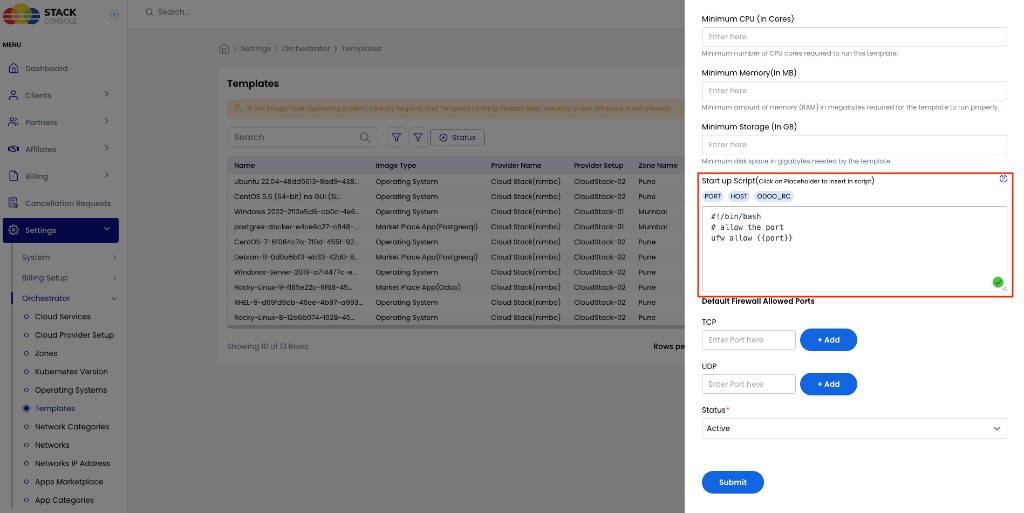1024x513 pixels.
Task: Select the Templates radio bullet in the sidebar
Action: [26, 409]
